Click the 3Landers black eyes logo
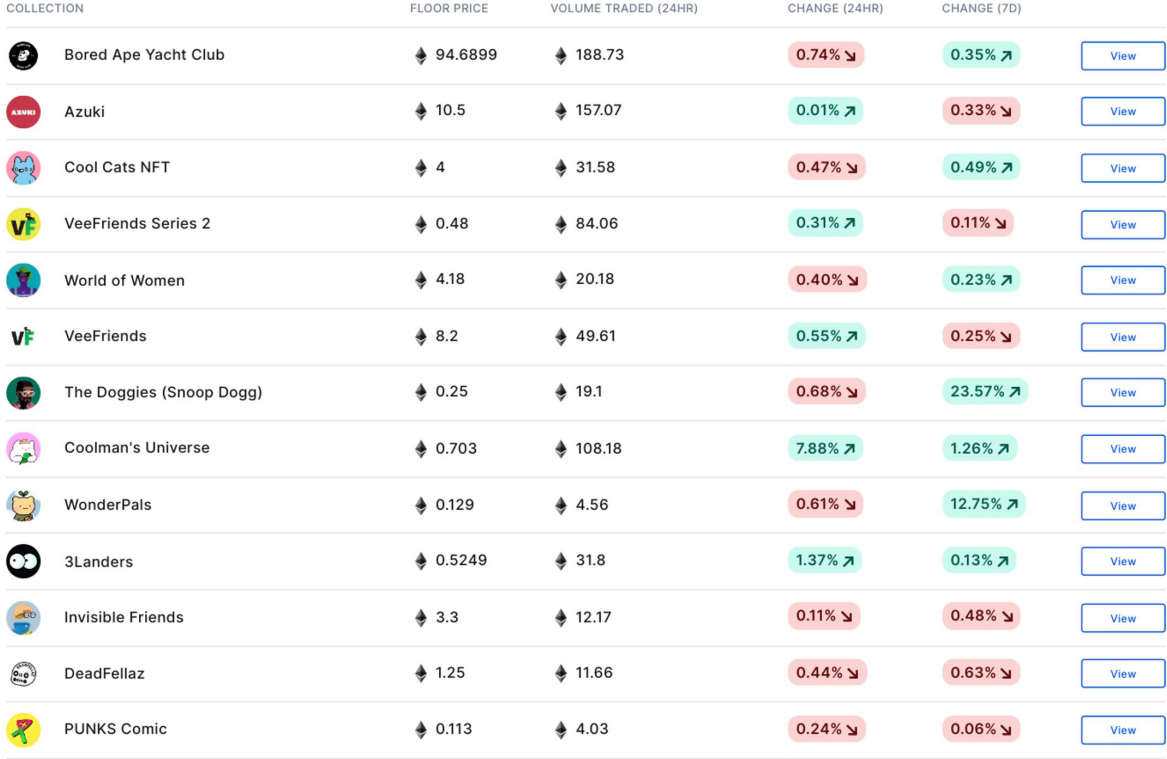 click(23, 561)
